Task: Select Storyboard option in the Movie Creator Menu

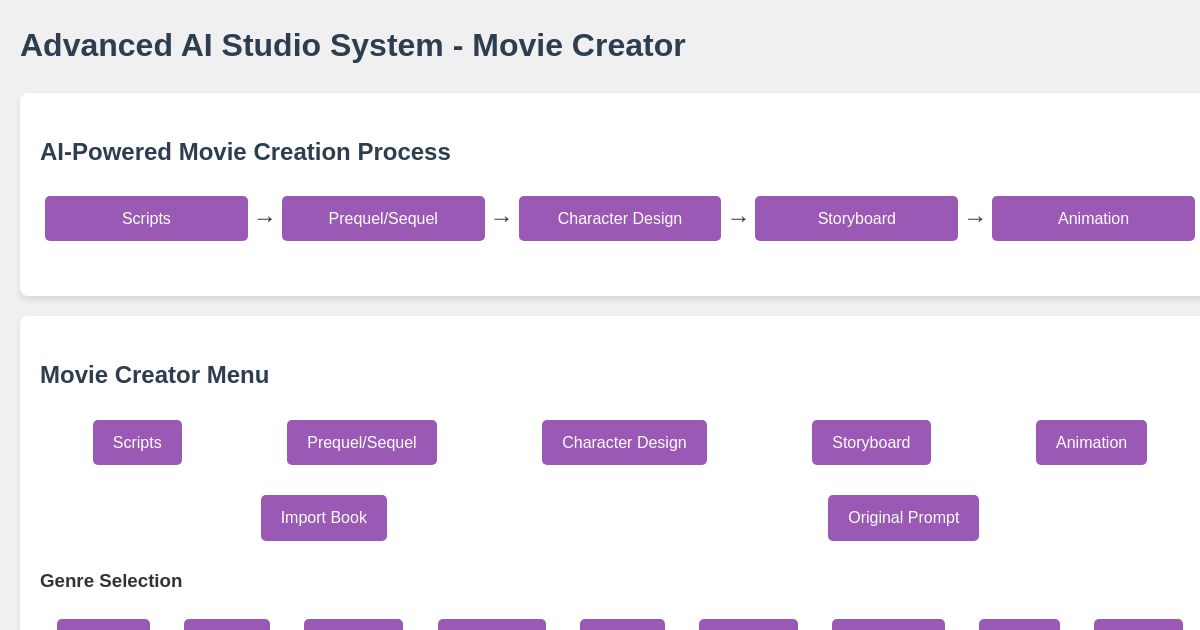Action: (871, 442)
